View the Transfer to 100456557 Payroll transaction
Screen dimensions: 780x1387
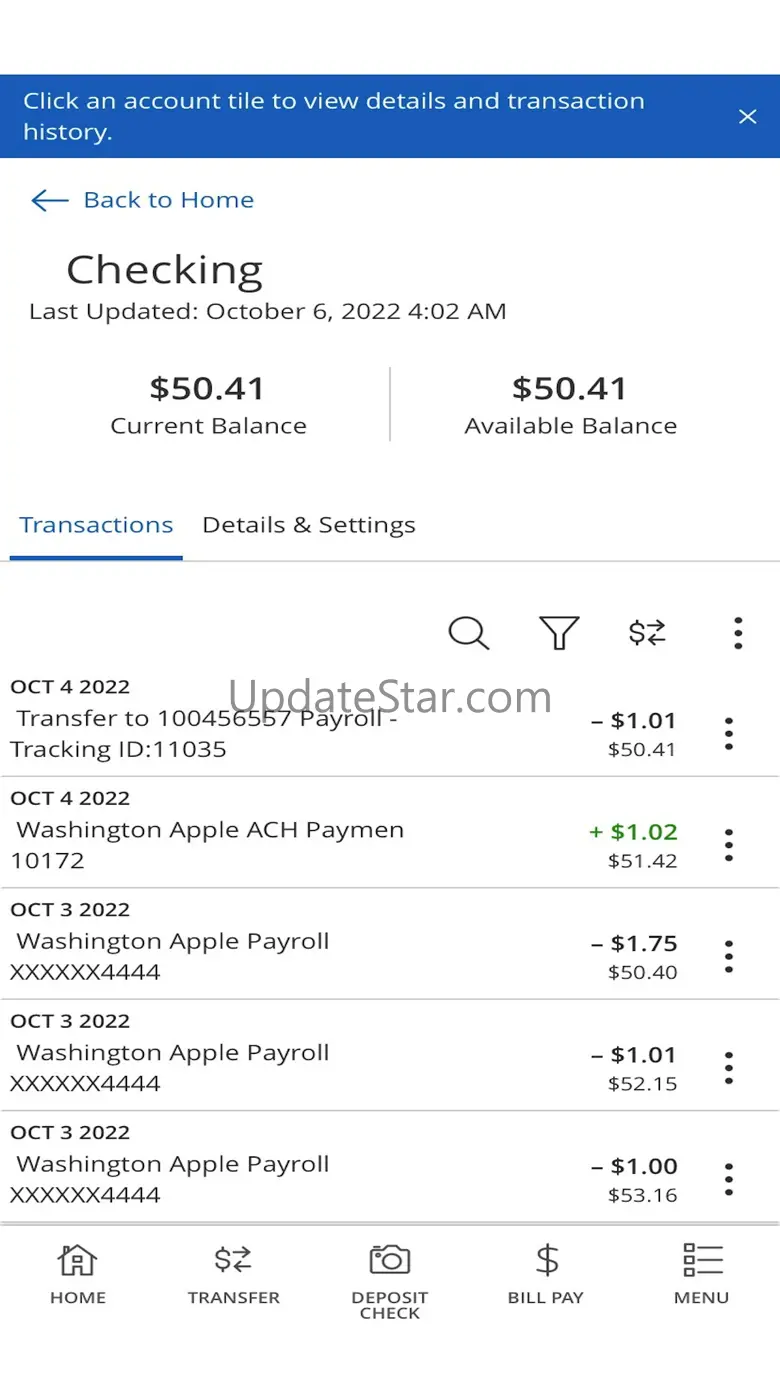click(300, 733)
